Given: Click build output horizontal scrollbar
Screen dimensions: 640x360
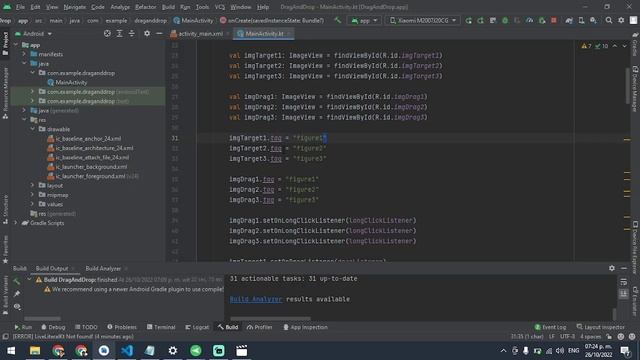Looking at the screenshot, I should coord(270,318).
